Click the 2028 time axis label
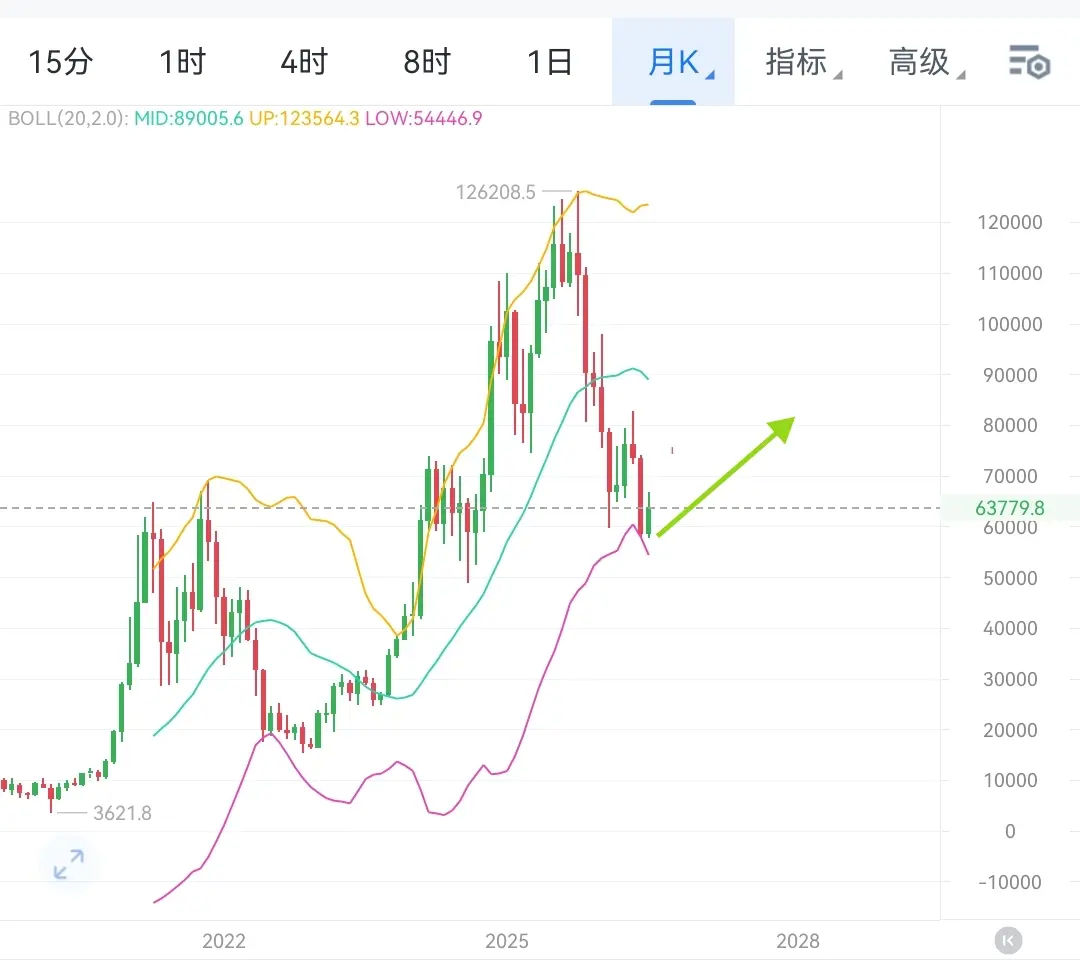Viewport: 1080px width, 969px height. (x=798, y=941)
